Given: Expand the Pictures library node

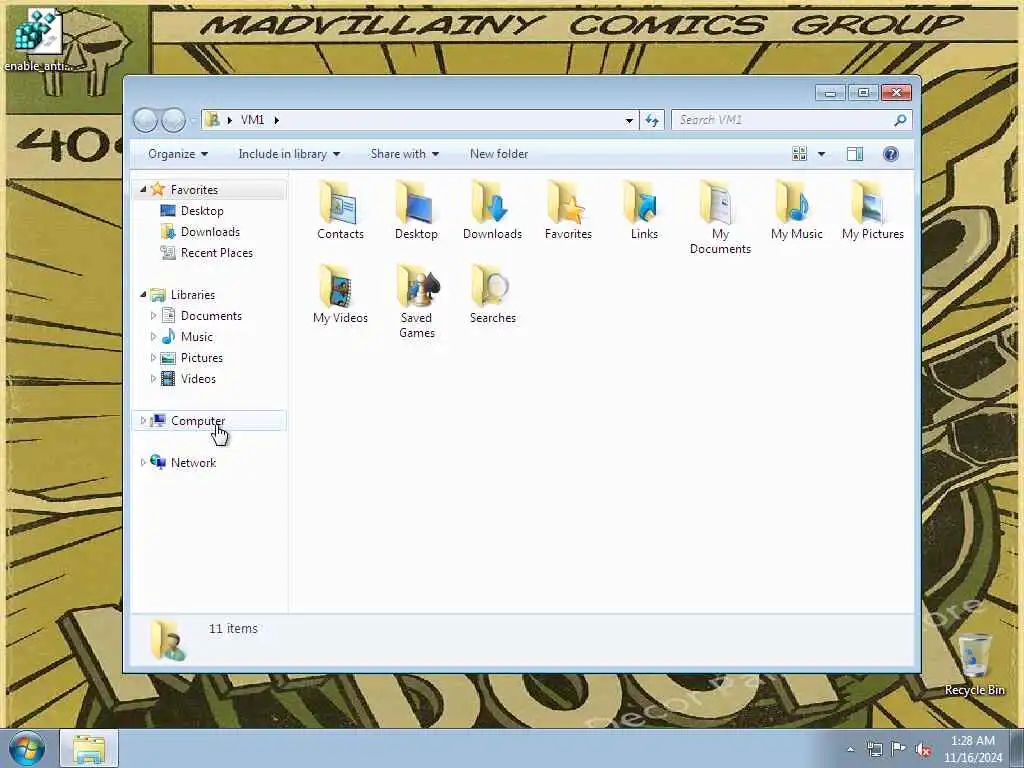Looking at the screenshot, I should pyautogui.click(x=153, y=358).
